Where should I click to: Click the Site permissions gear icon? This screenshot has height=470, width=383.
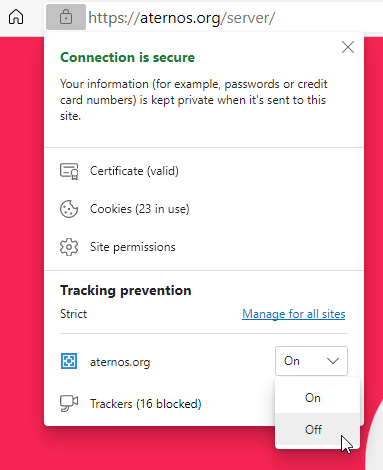click(x=69, y=247)
